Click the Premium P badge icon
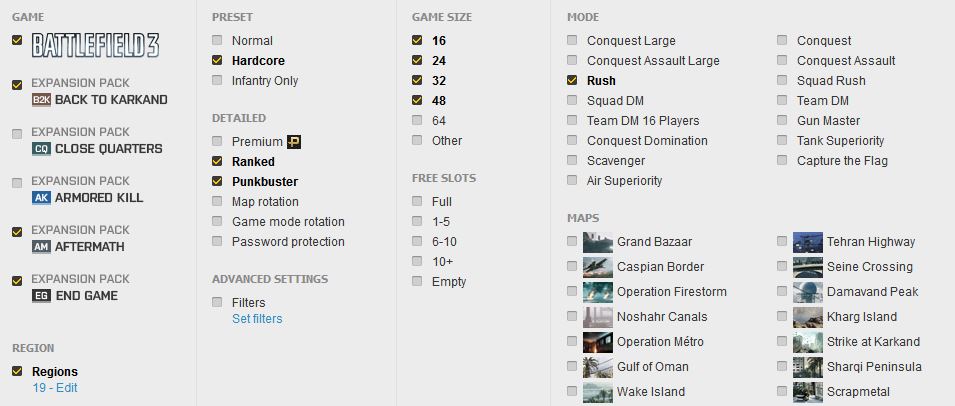955x406 pixels. tap(294, 142)
